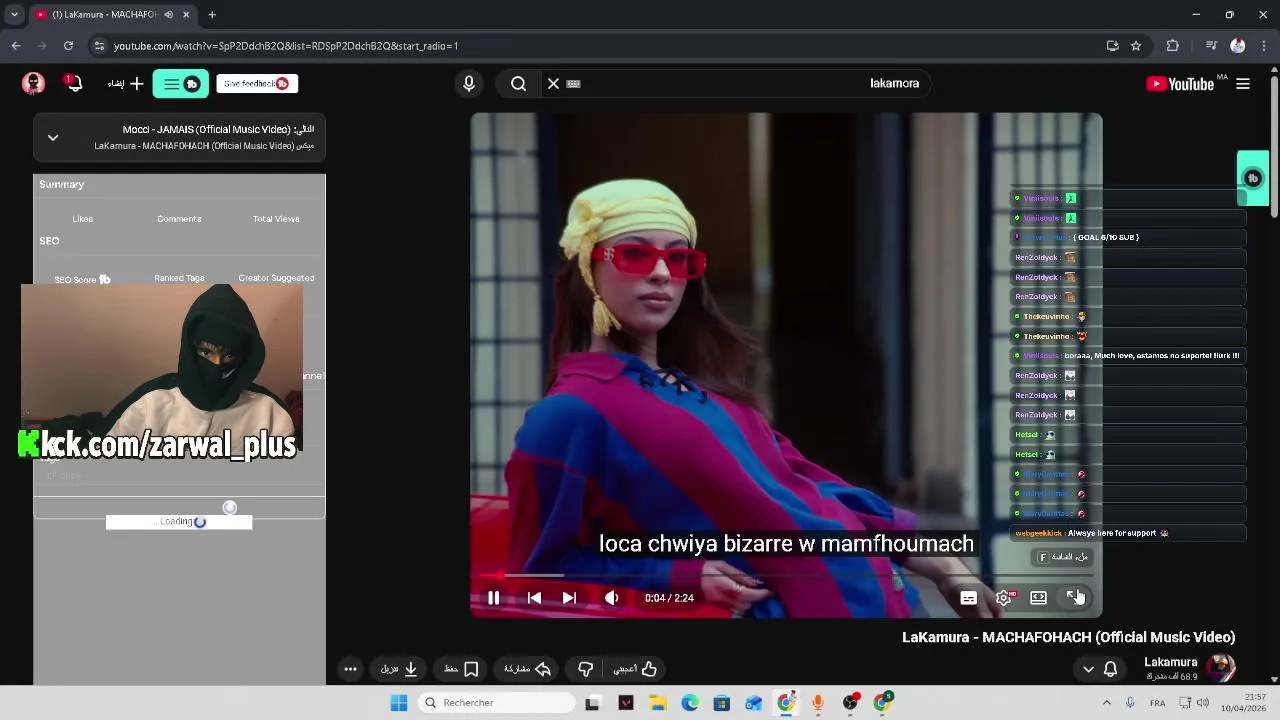Select the Total Views stat label
This screenshot has width=1280, height=720.
pyautogui.click(x=276, y=219)
